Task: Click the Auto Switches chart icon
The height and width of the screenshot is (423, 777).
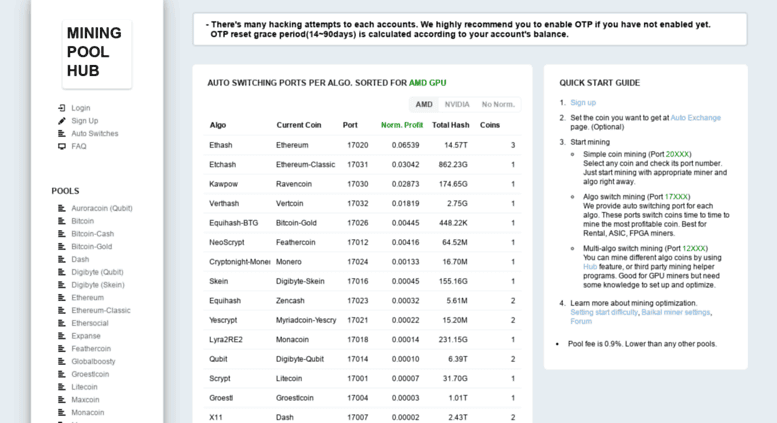Action: [x=61, y=134]
